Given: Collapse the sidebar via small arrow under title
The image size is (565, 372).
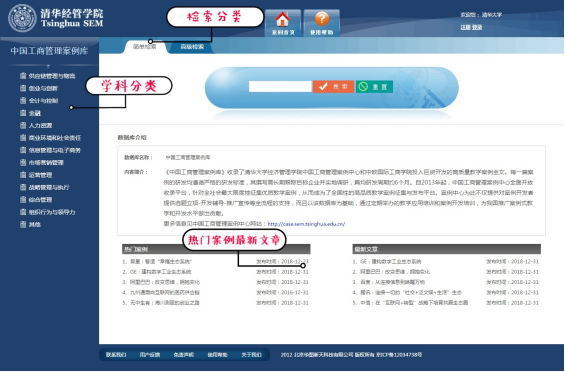Looking at the screenshot, I should (48, 66).
